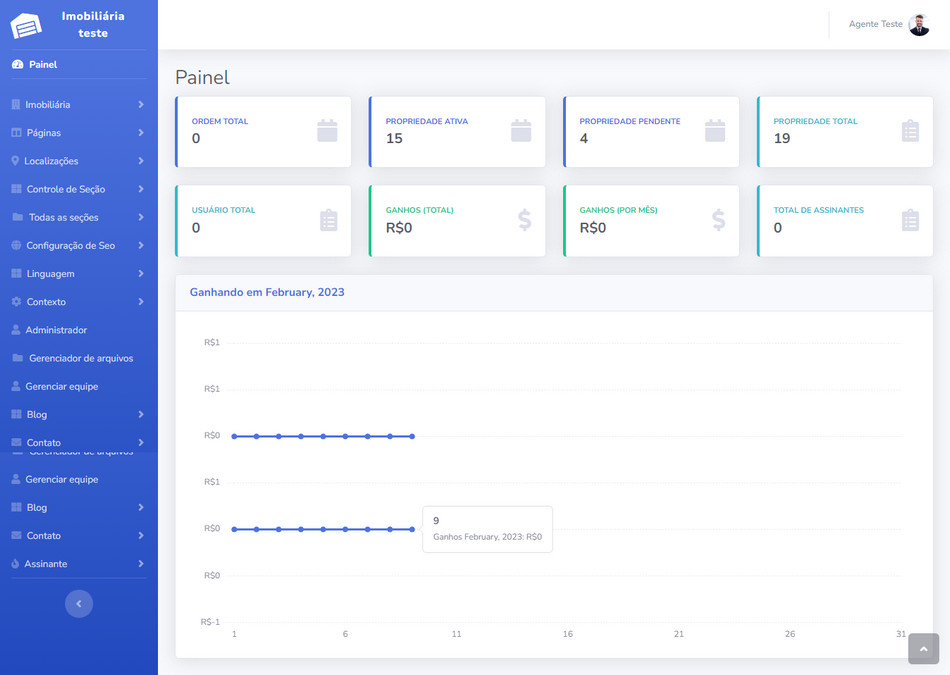Click the Localizações map pin icon
Viewport: 950px width, 675px height.
15,161
